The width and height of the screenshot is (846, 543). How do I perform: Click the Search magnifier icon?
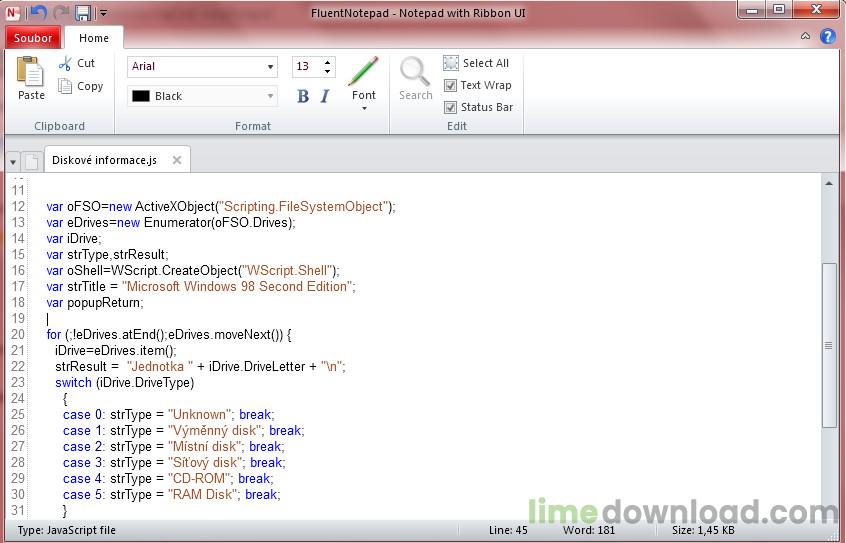[x=415, y=71]
